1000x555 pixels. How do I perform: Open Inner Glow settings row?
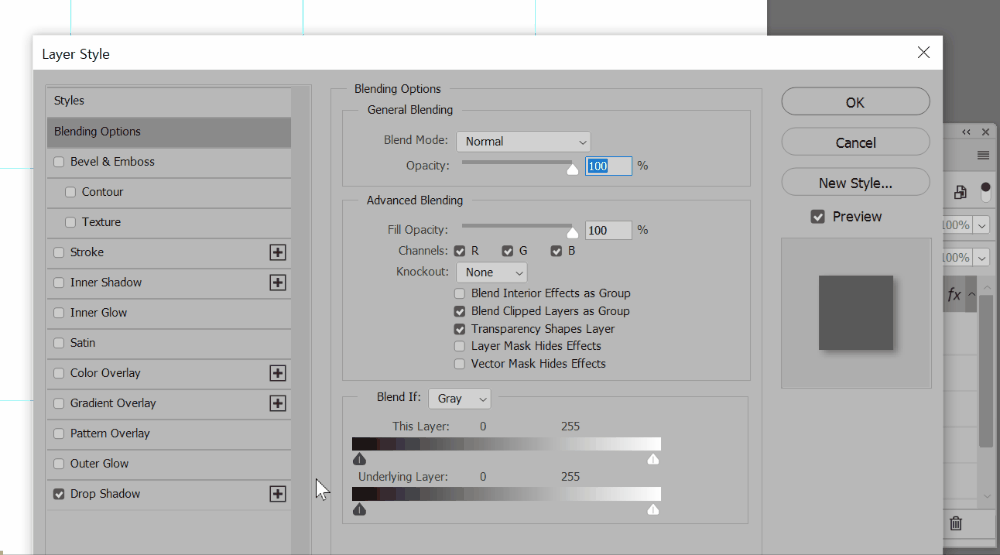(169, 313)
